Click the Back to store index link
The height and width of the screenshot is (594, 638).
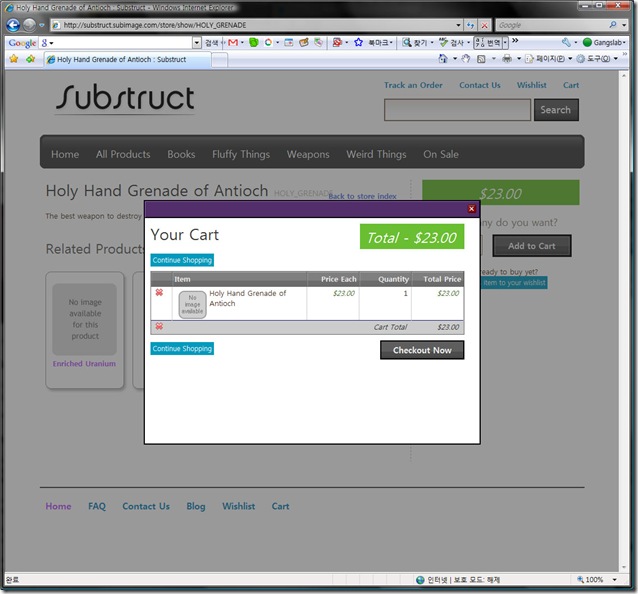click(362, 196)
